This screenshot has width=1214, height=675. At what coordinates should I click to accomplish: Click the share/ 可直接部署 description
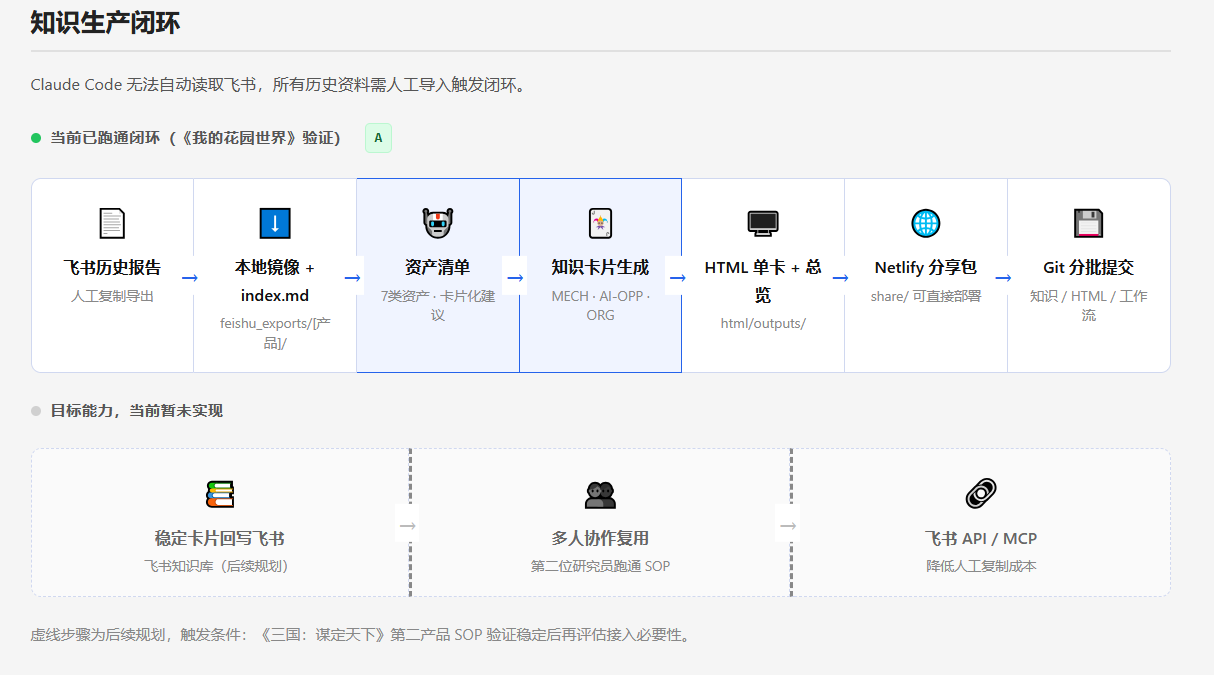click(926, 297)
